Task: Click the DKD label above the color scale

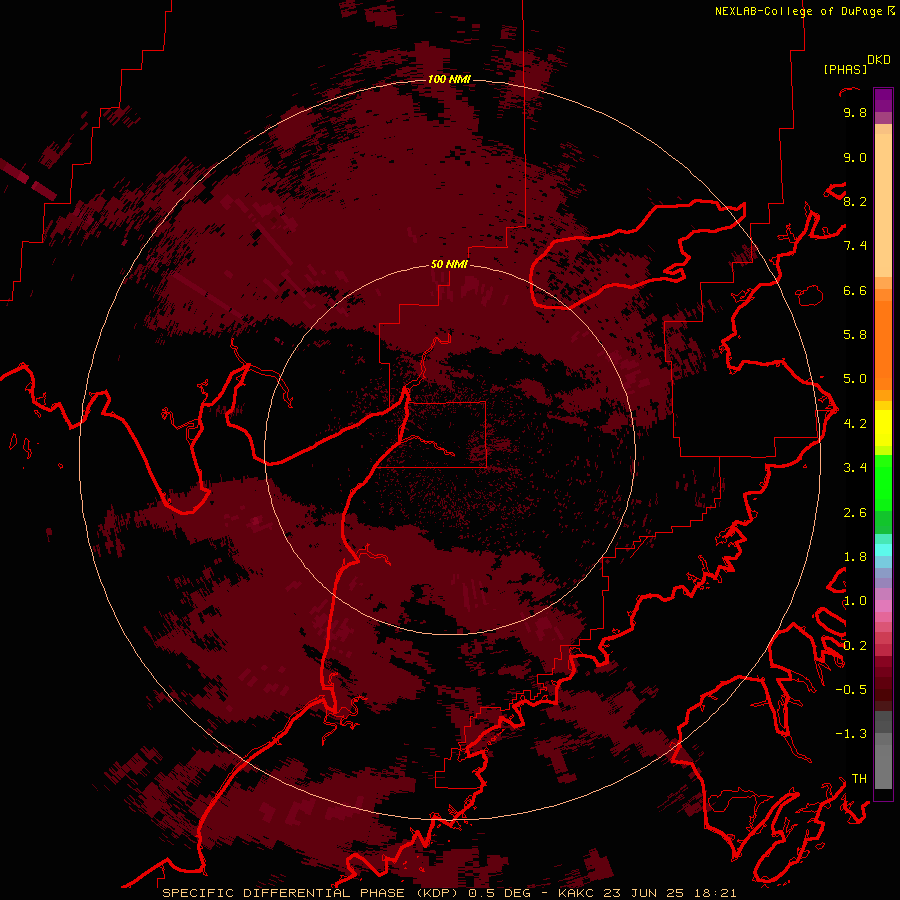Action: [x=879, y=60]
